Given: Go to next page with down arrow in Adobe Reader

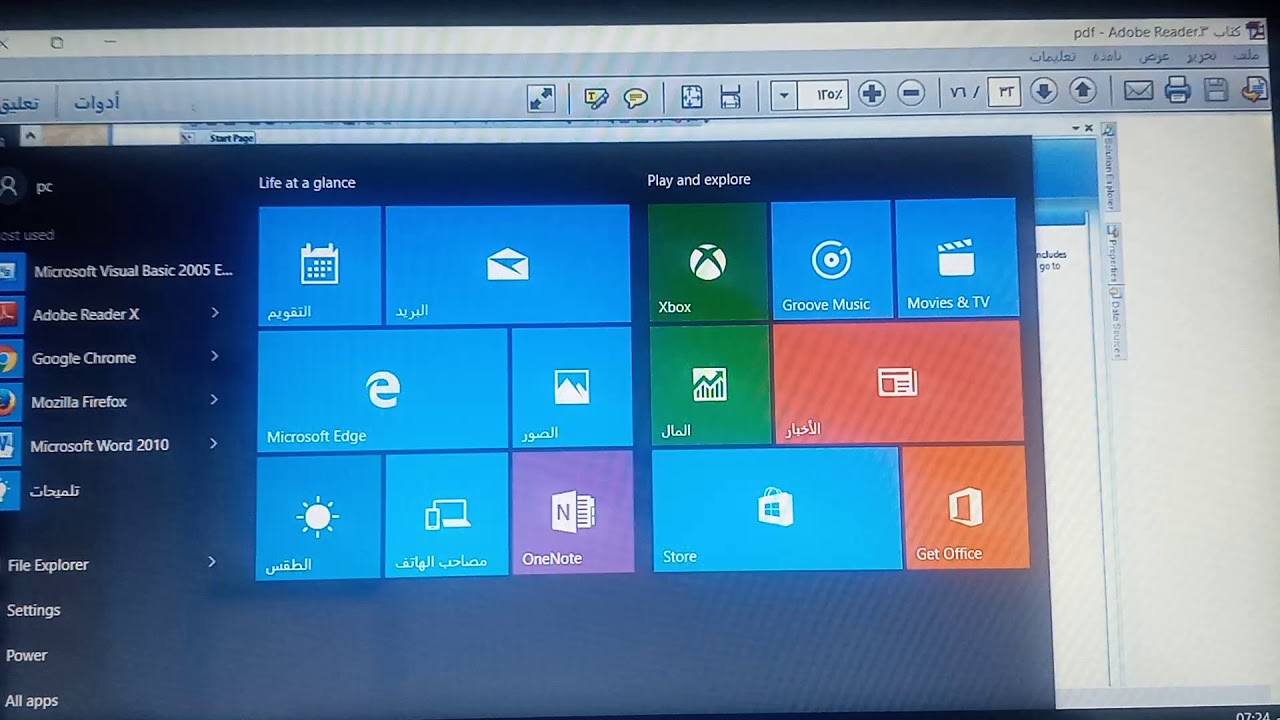Looking at the screenshot, I should [x=1043, y=92].
